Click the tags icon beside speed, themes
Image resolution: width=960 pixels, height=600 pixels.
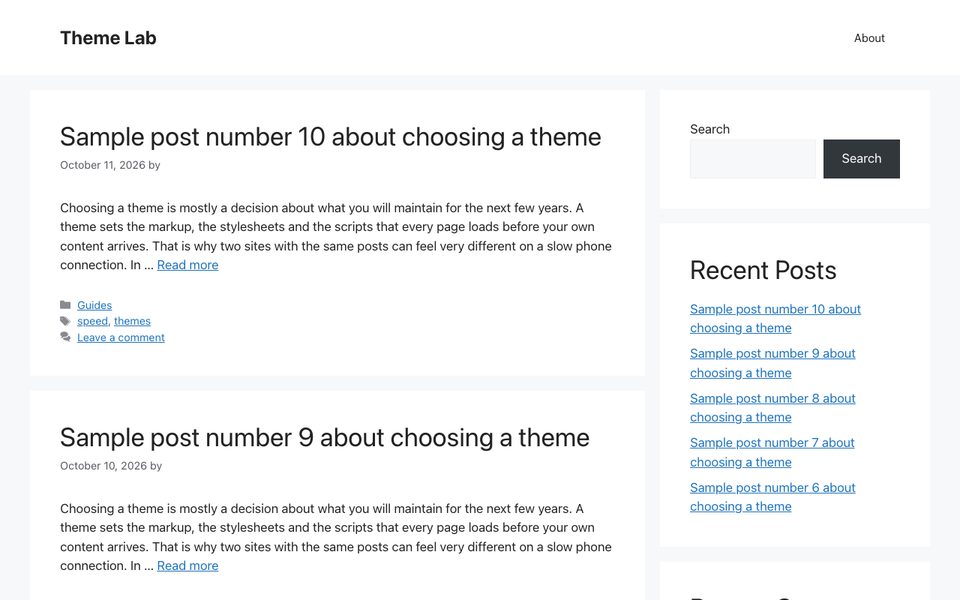tap(66, 321)
